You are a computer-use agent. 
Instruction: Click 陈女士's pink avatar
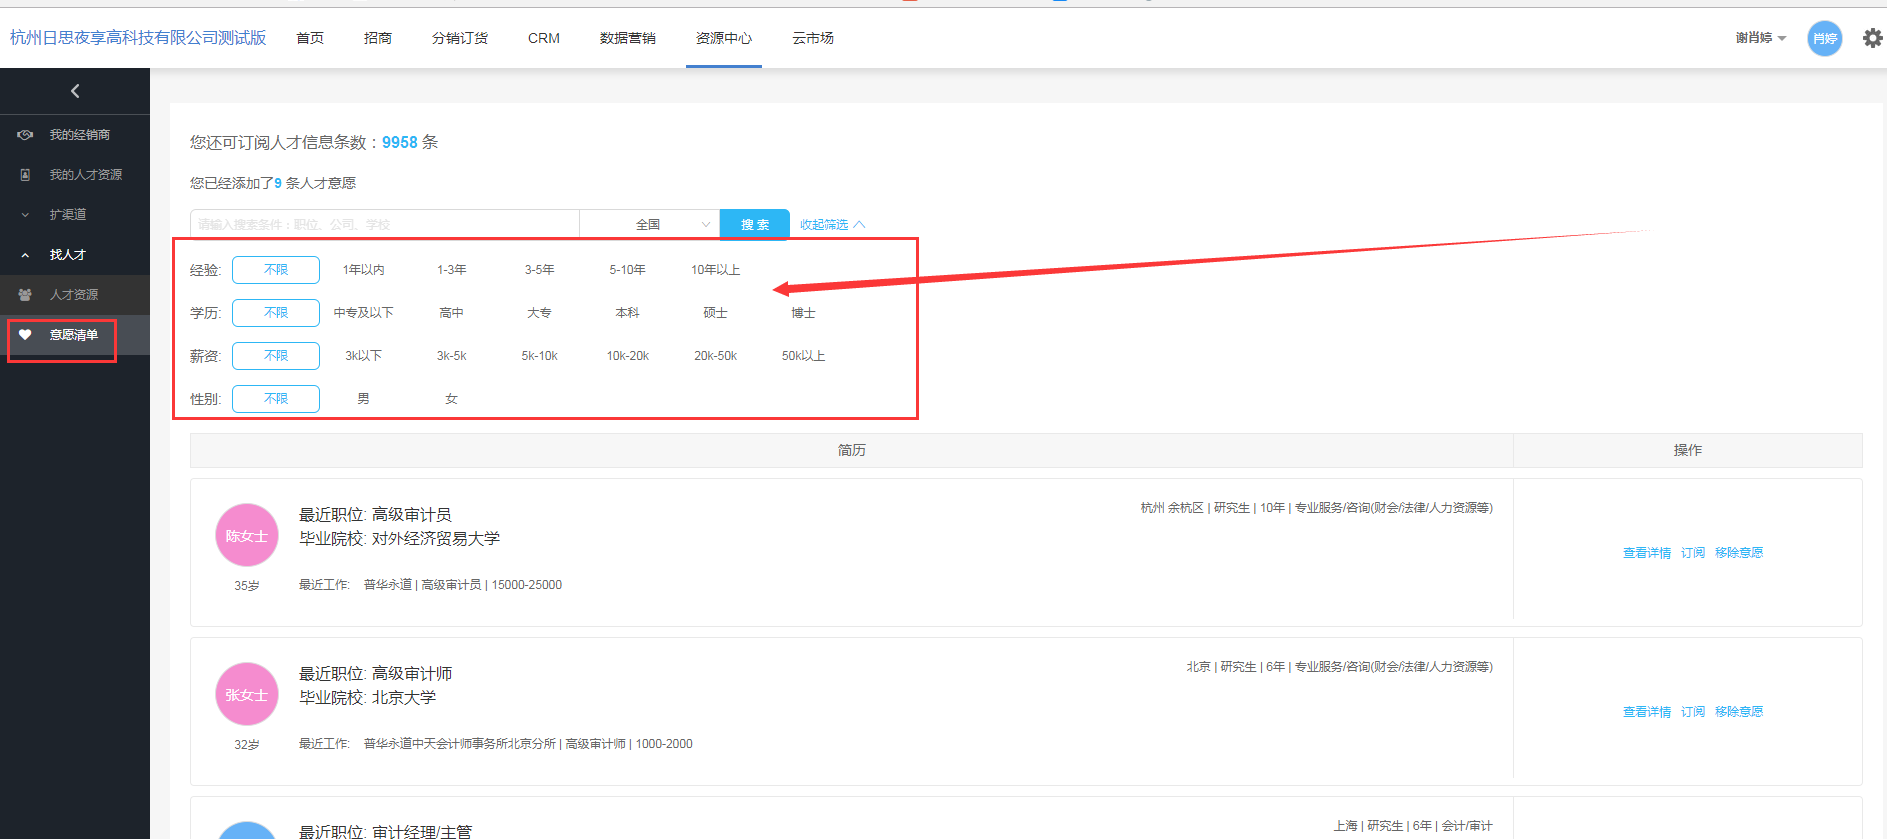point(246,535)
